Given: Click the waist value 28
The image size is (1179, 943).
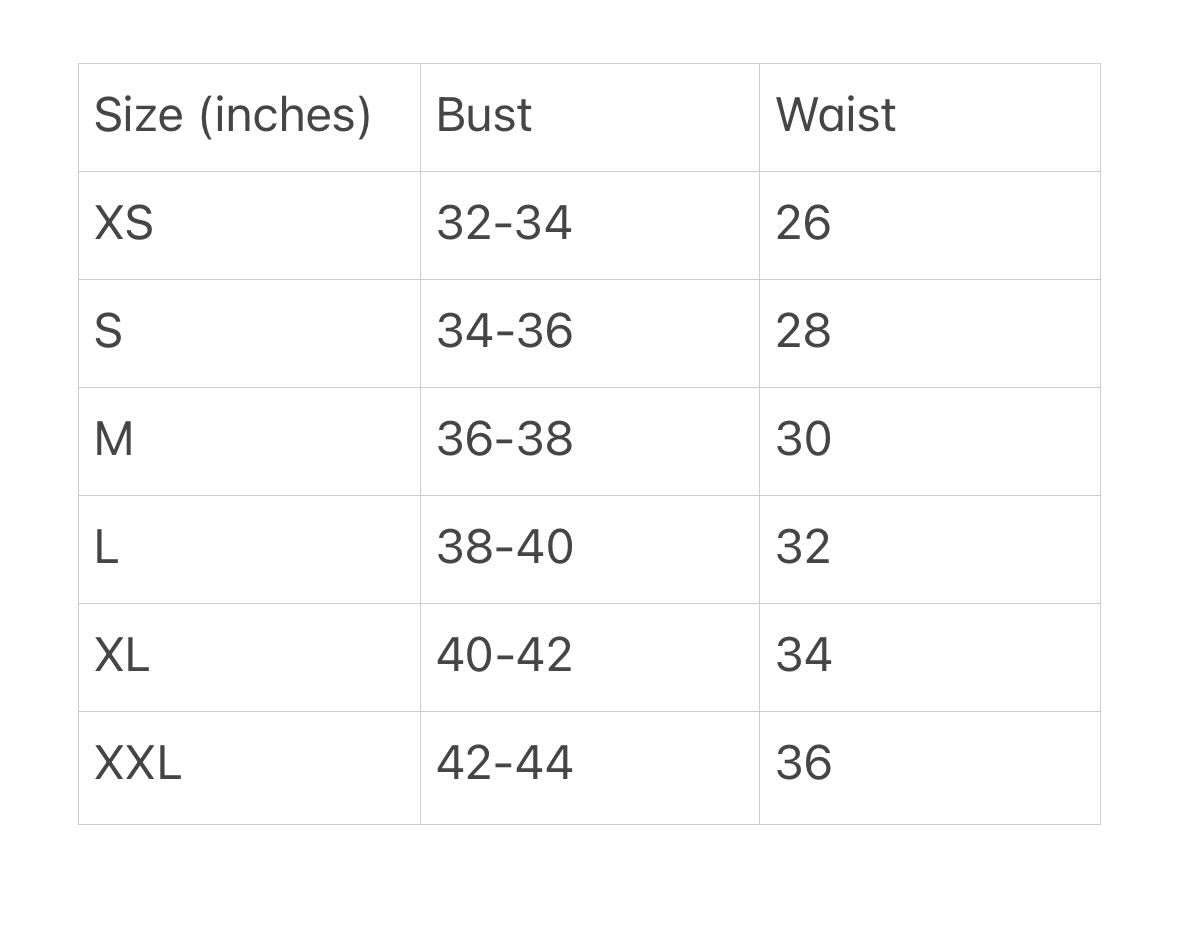Looking at the screenshot, I should pyautogui.click(x=803, y=331).
